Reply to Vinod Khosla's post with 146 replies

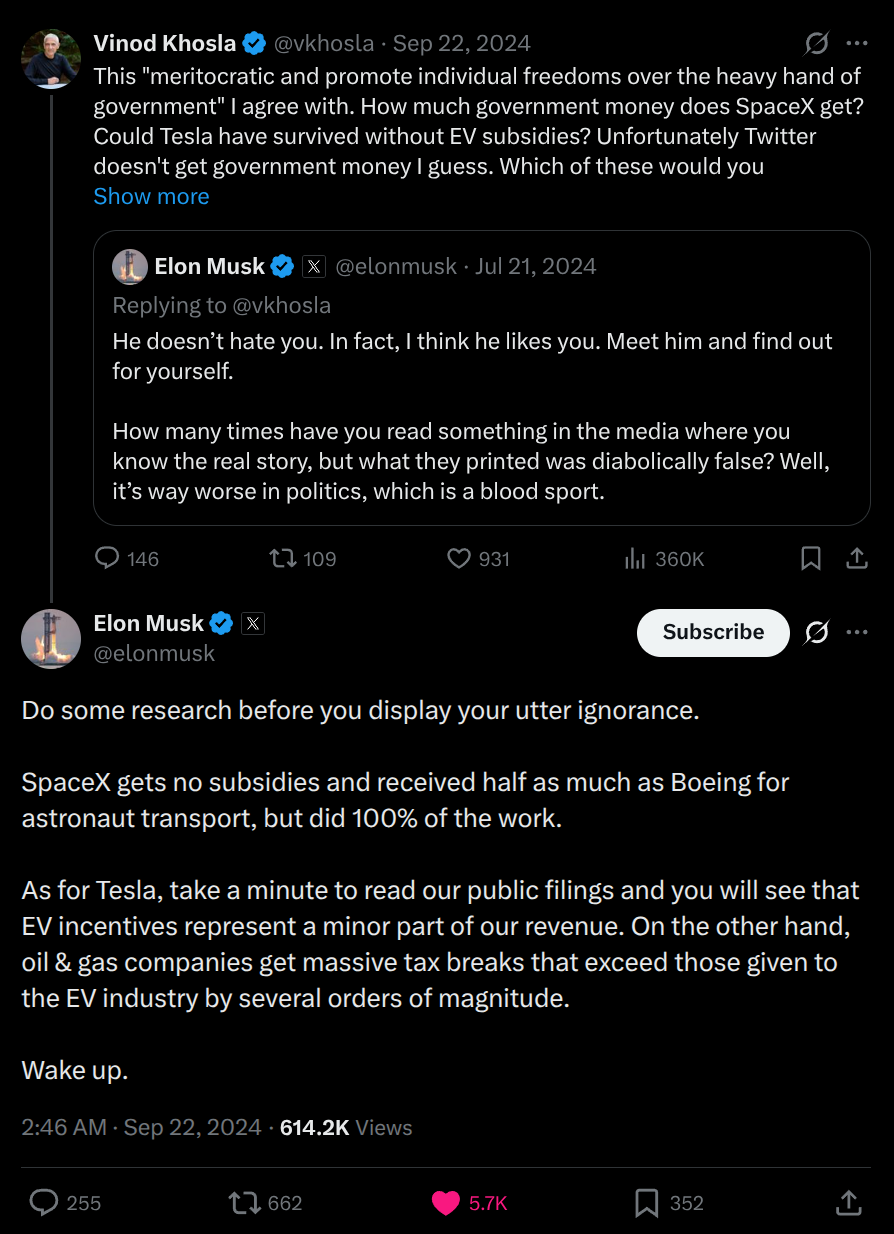(126, 558)
